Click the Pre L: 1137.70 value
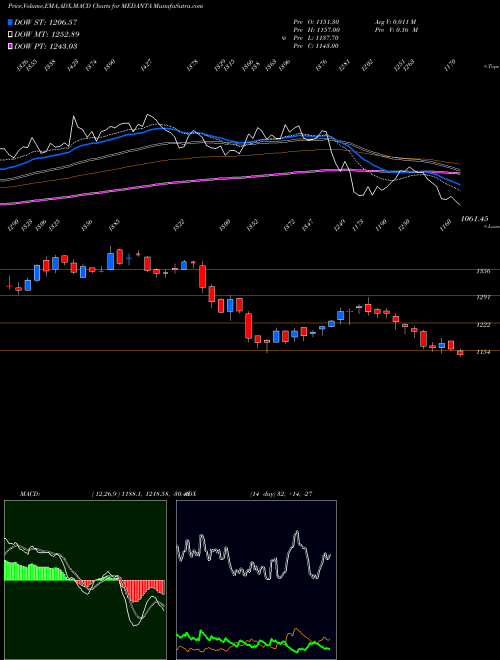Image resolution: width=500 pixels, height=660 pixels. (316, 38)
